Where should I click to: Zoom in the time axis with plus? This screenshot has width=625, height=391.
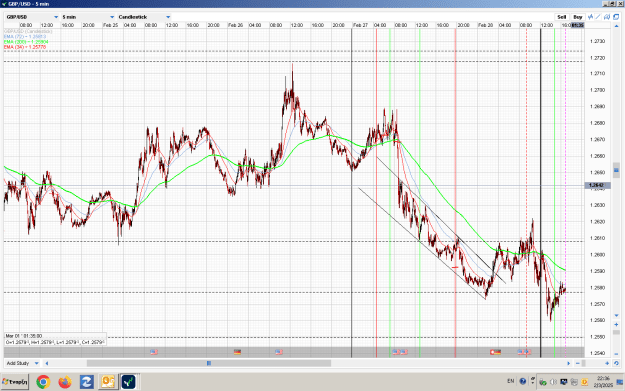[x=607, y=363]
